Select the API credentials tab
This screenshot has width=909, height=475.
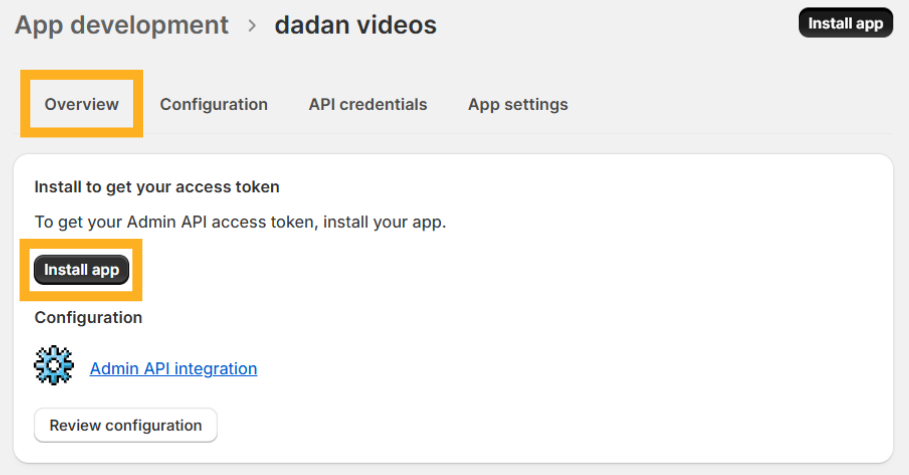(x=367, y=104)
